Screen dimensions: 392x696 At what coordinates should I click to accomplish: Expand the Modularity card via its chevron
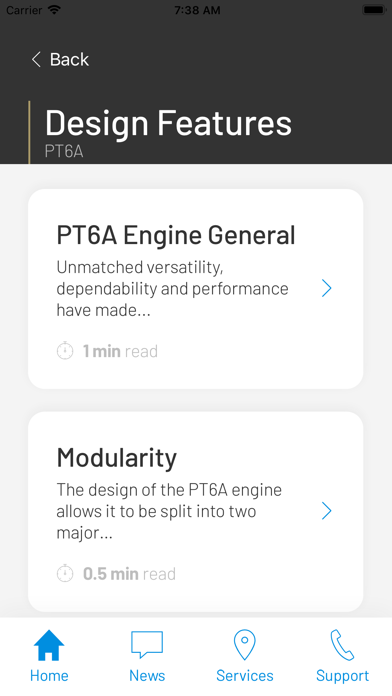click(x=327, y=511)
